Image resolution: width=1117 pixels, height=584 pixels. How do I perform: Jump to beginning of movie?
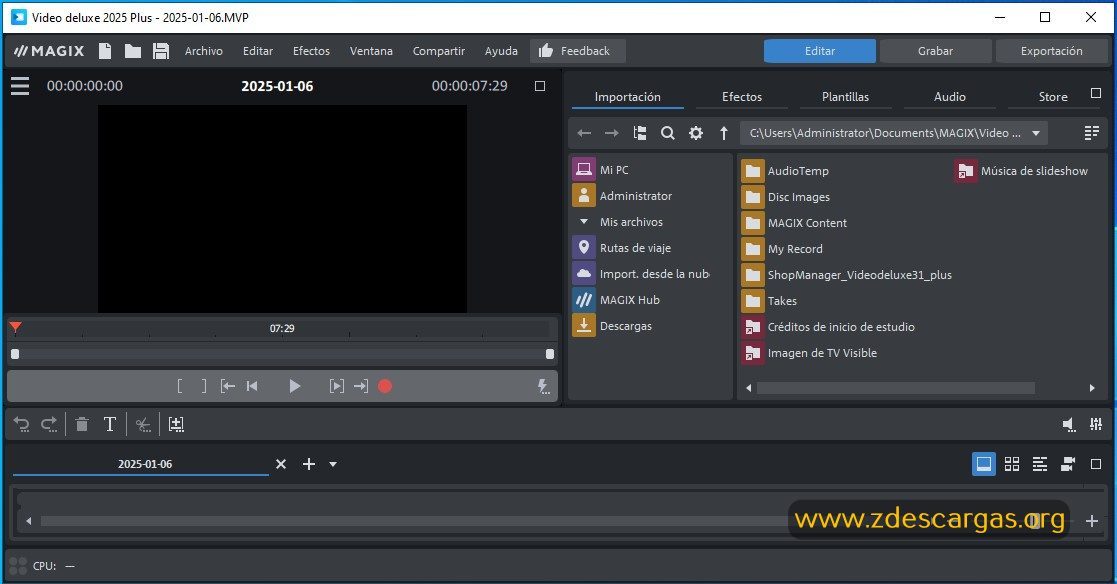tap(252, 386)
